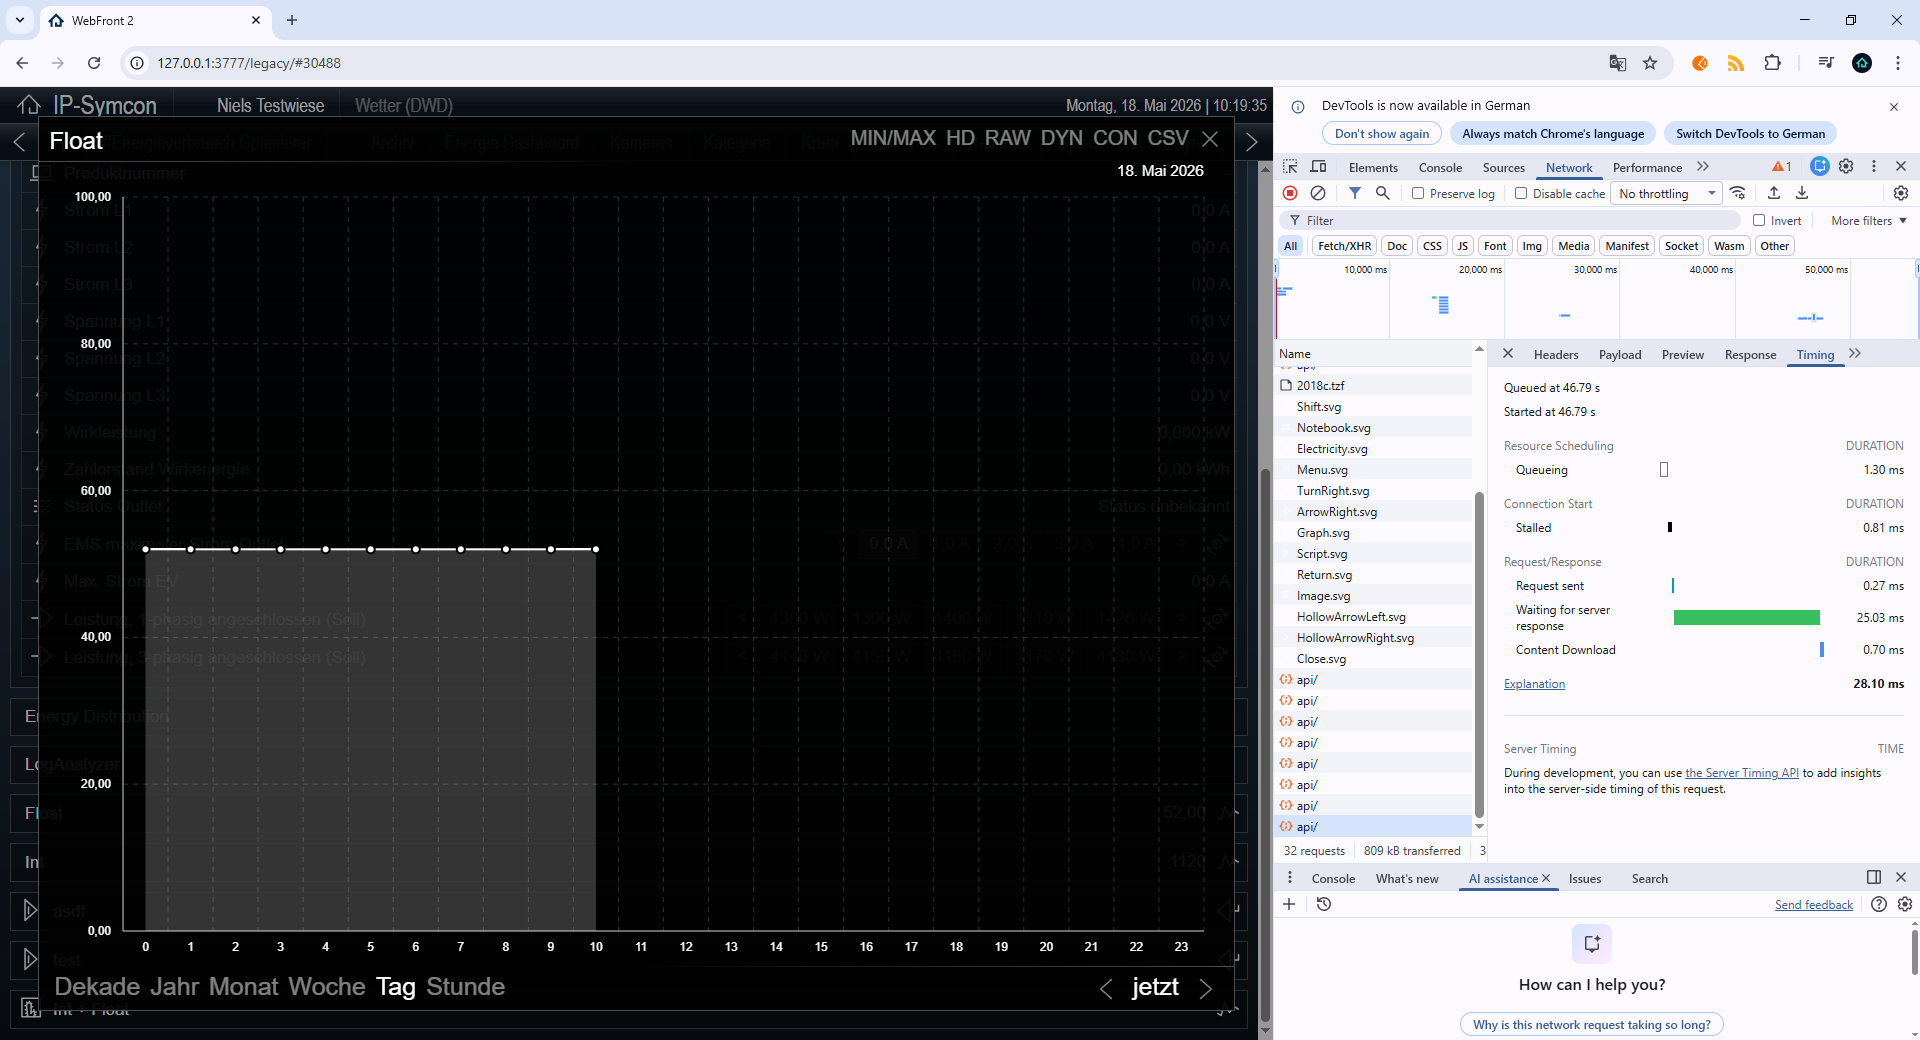Open the network search icon
Screen dimensions: 1920x1040
tap(1383, 193)
